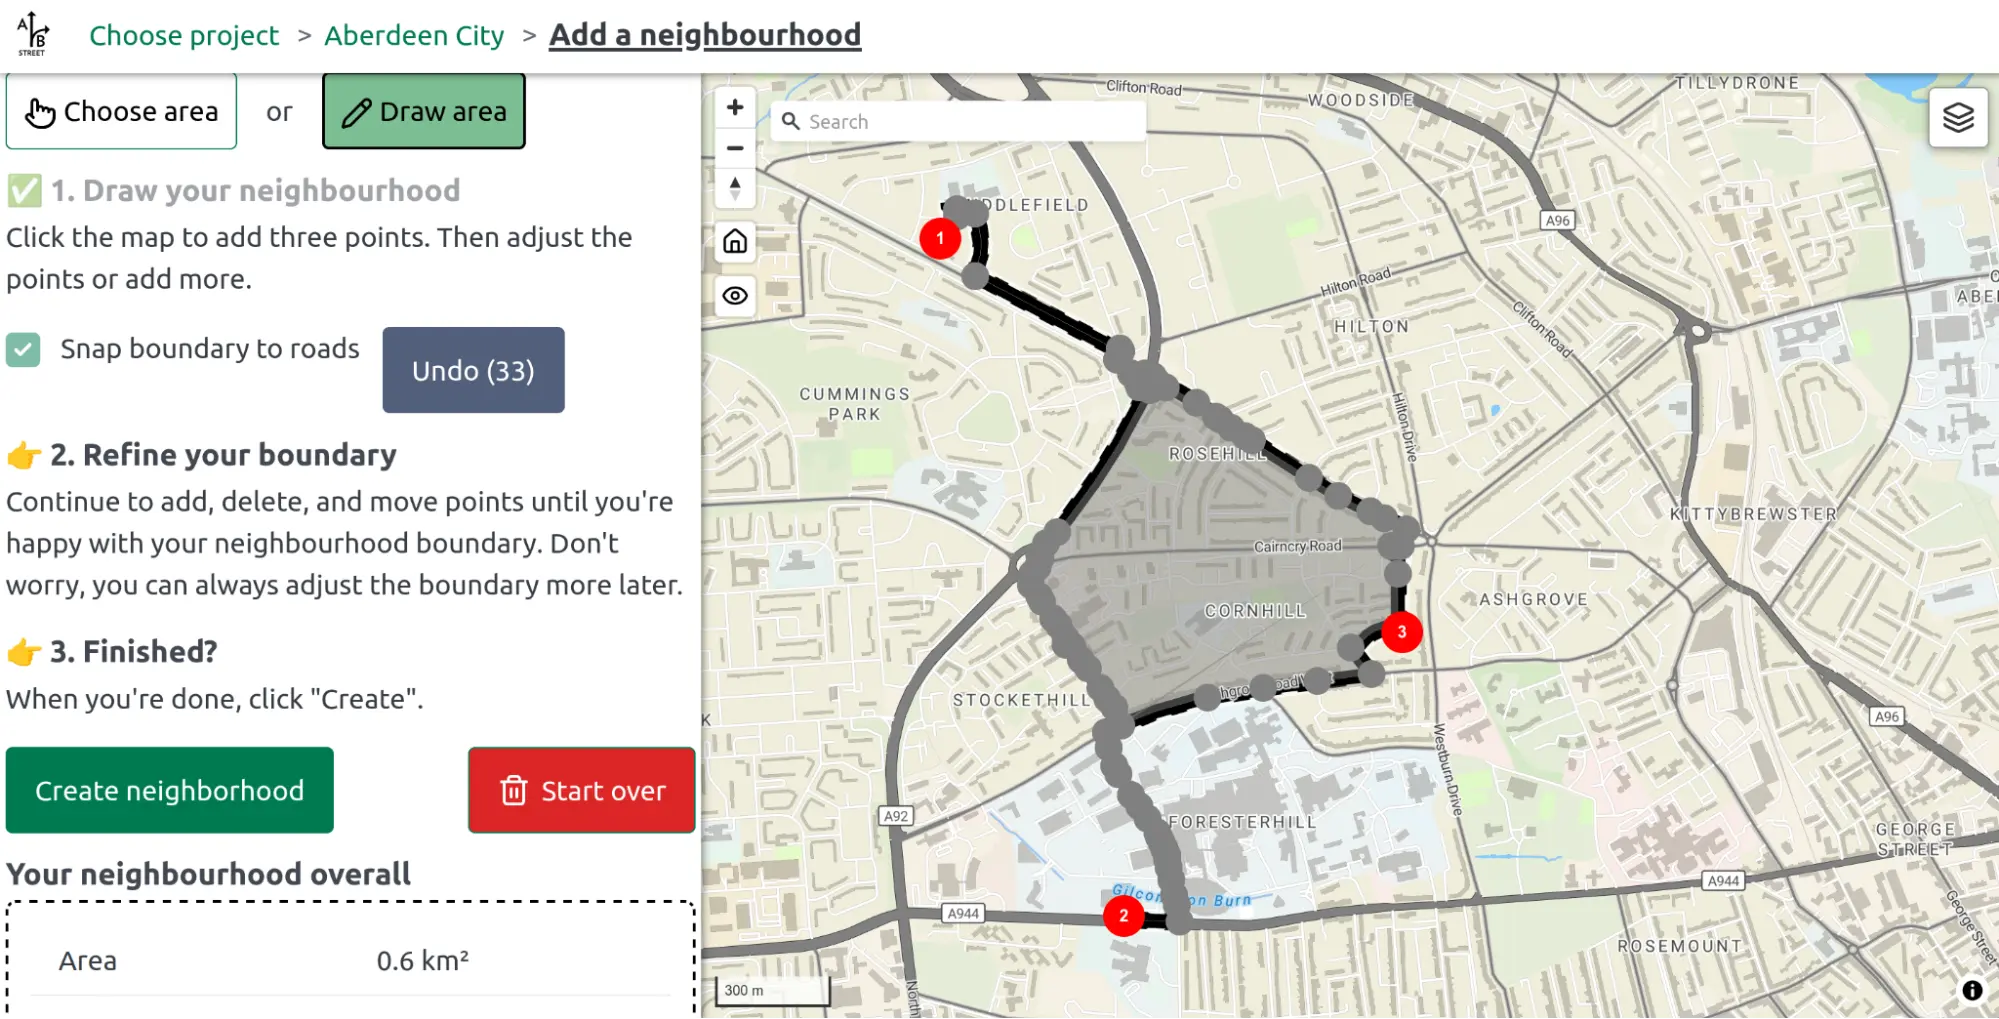
Task: Click the map Search field
Action: pyautogui.click(x=958, y=121)
